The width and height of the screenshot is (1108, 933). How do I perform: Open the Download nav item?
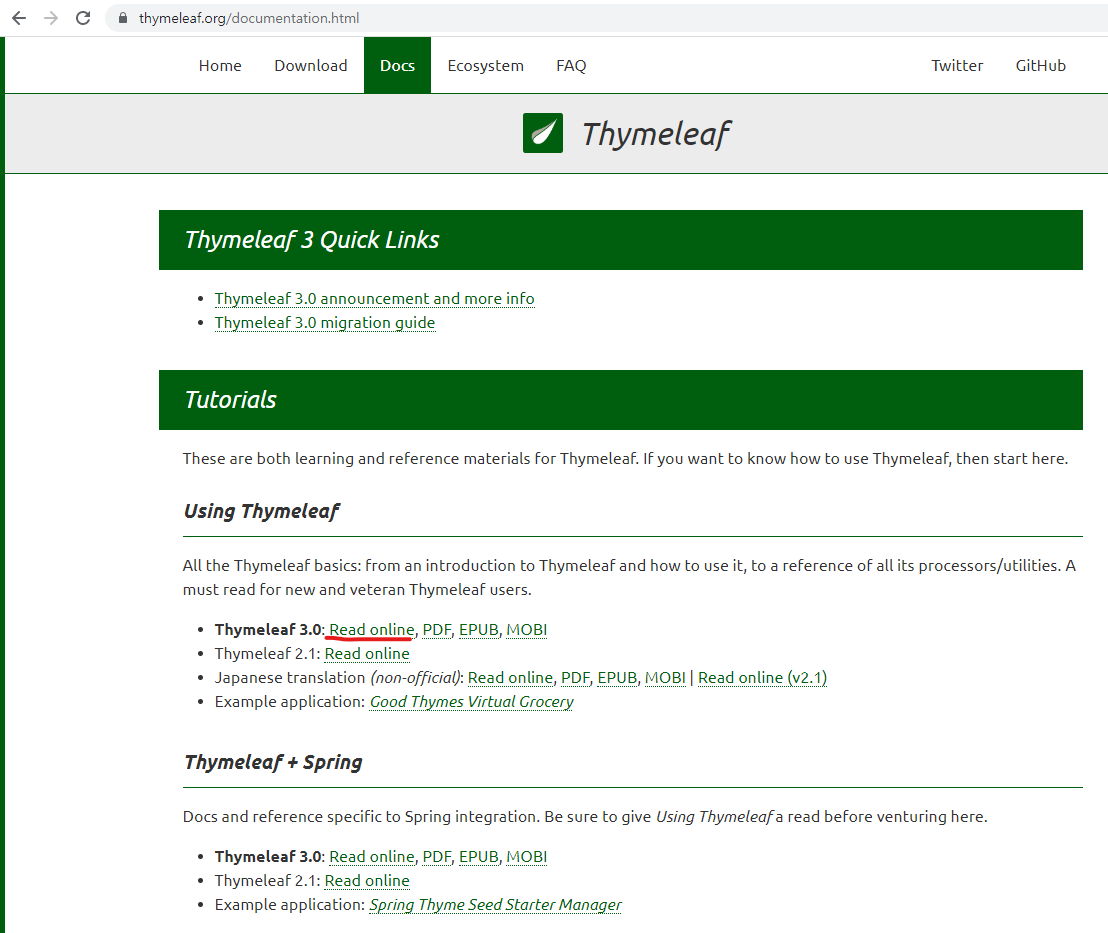click(311, 66)
